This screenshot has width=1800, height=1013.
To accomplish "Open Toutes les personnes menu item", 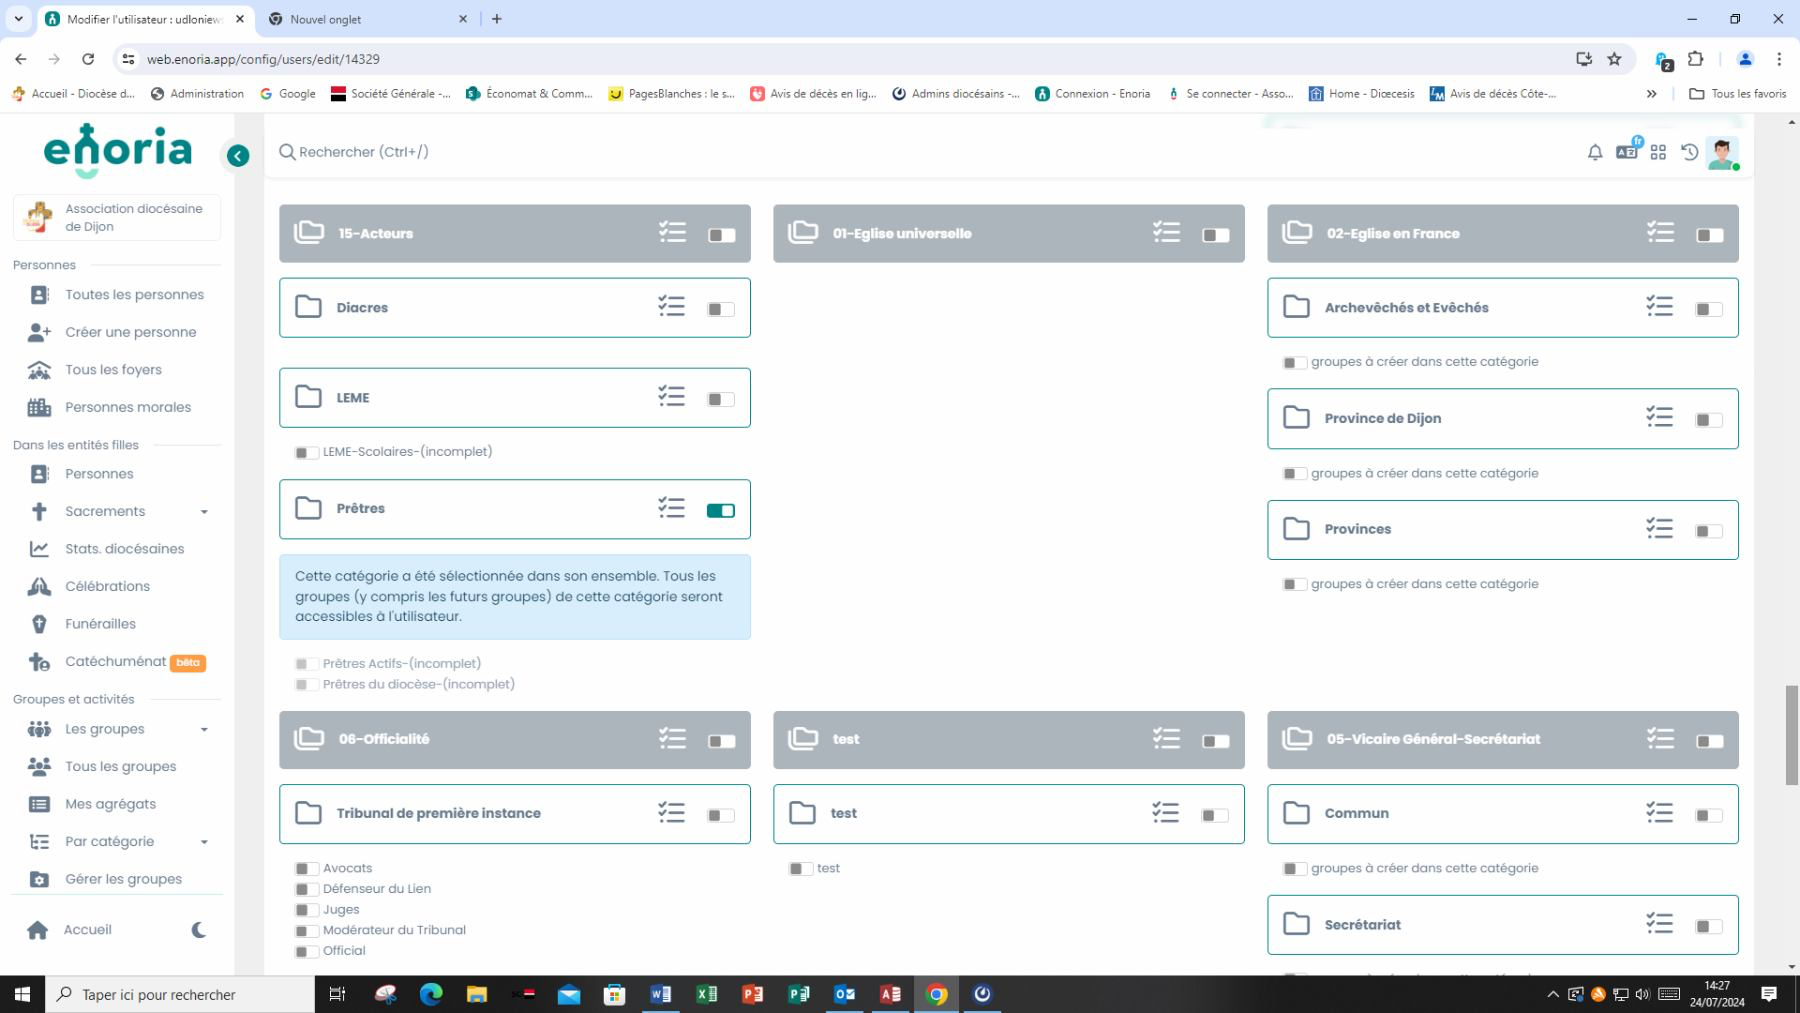I will (134, 295).
